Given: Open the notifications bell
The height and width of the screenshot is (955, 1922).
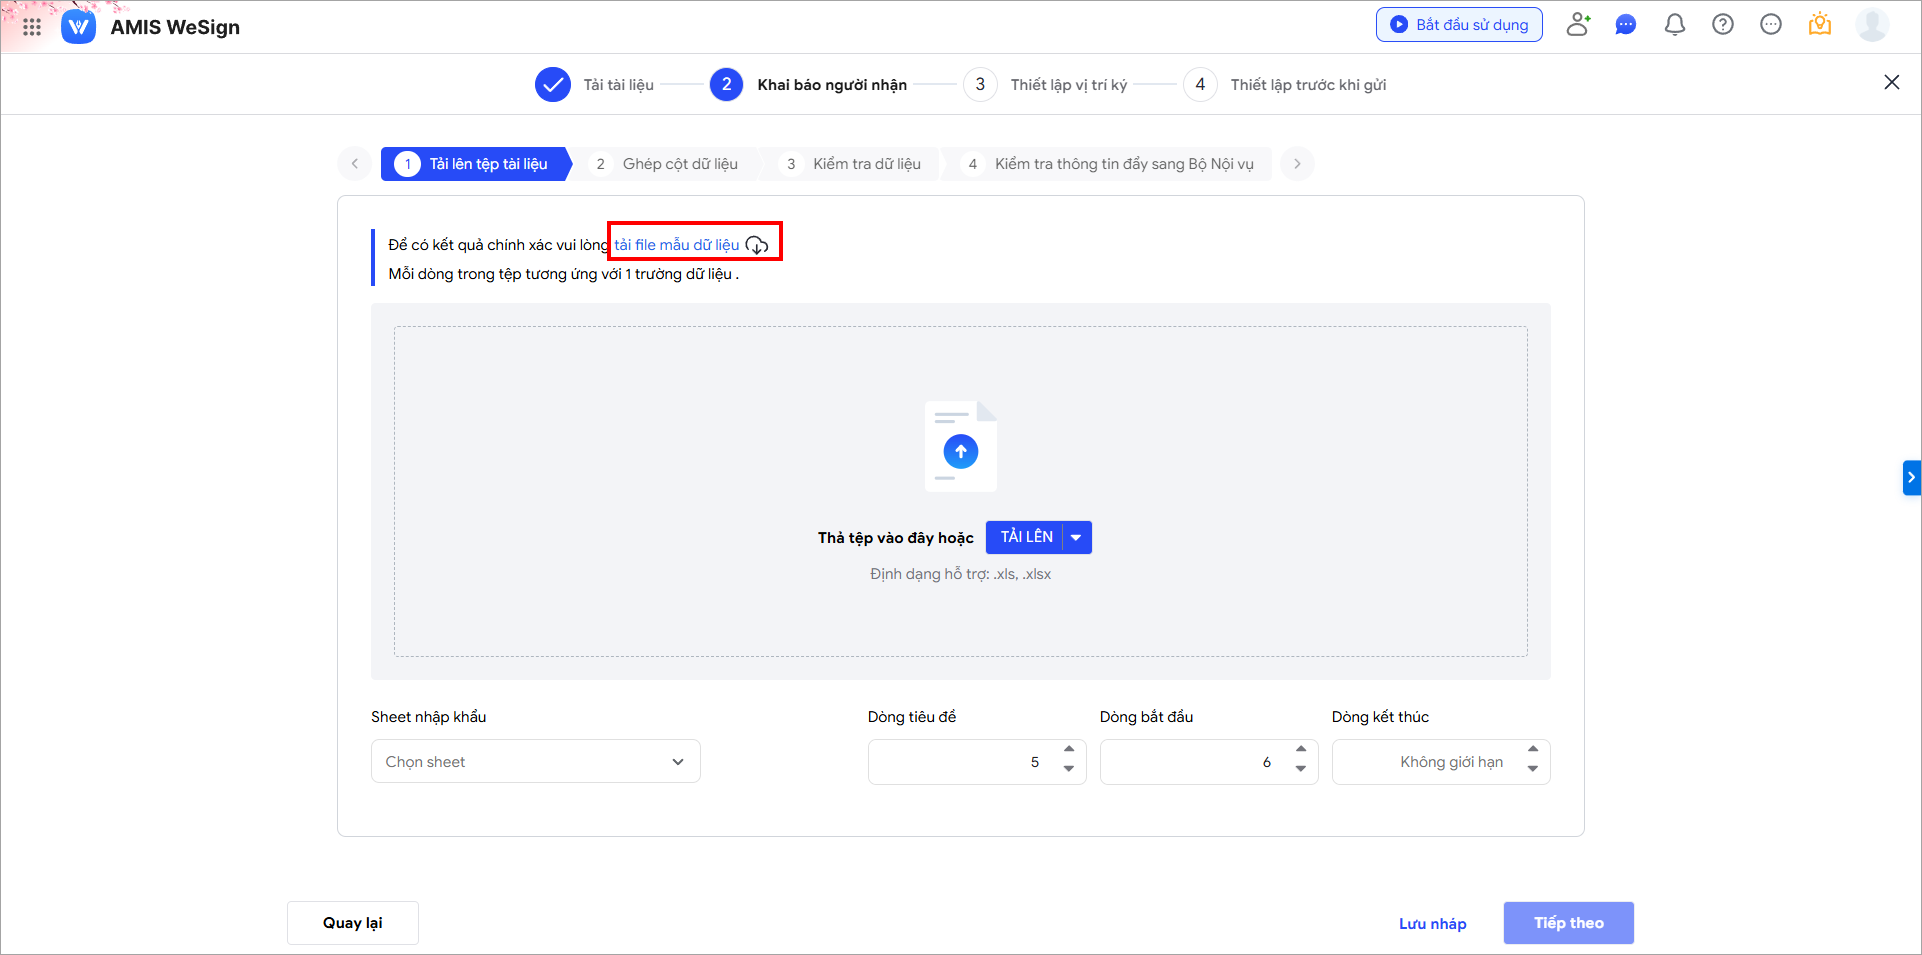Looking at the screenshot, I should click(x=1674, y=24).
